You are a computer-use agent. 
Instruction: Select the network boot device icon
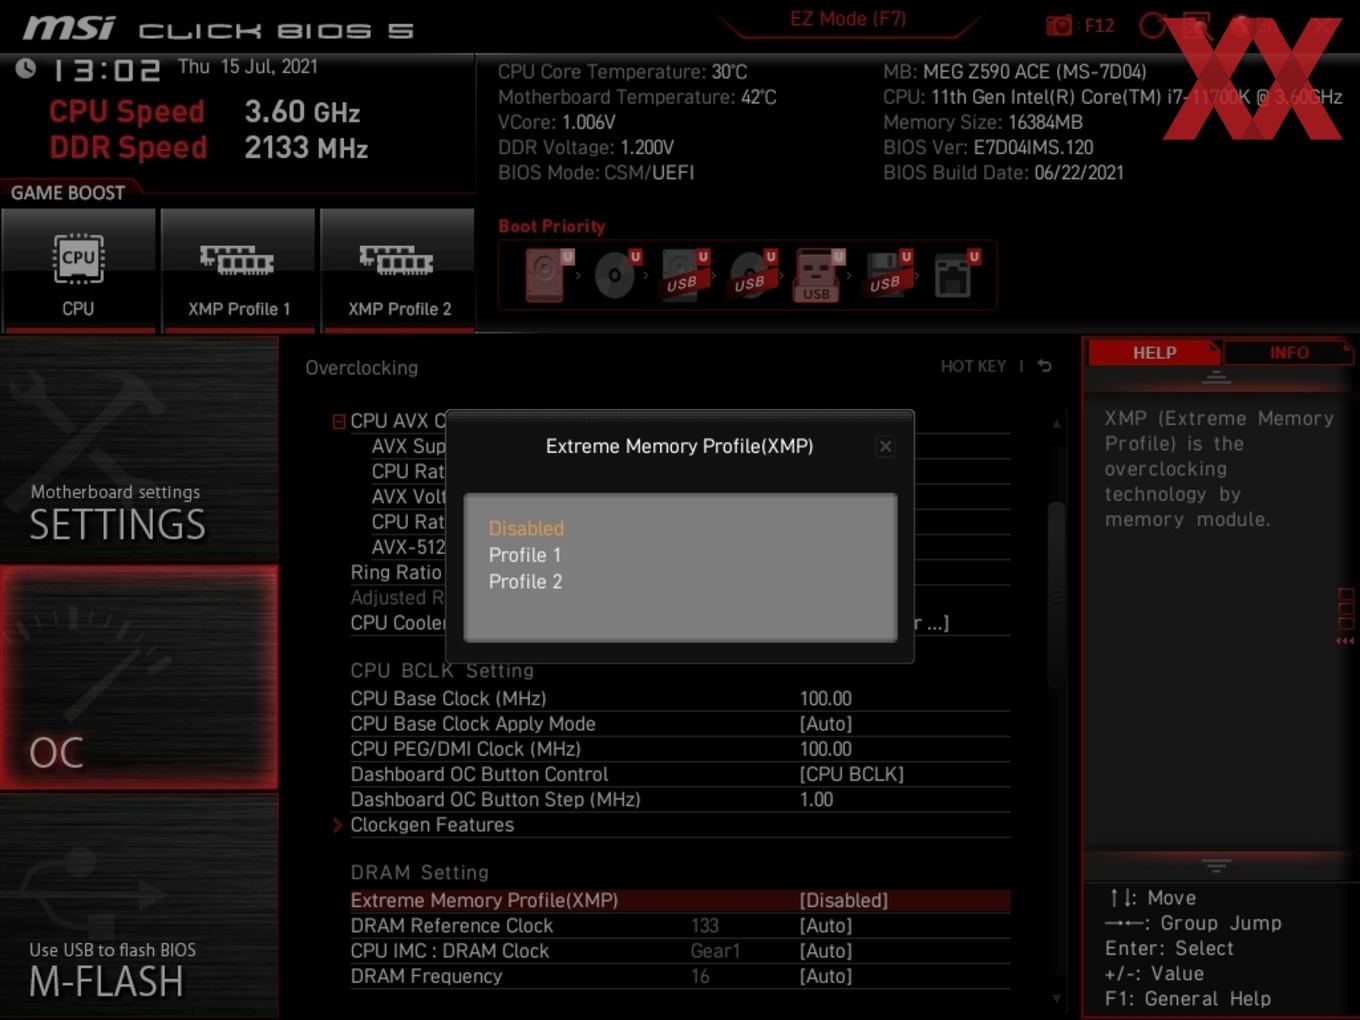pos(955,275)
